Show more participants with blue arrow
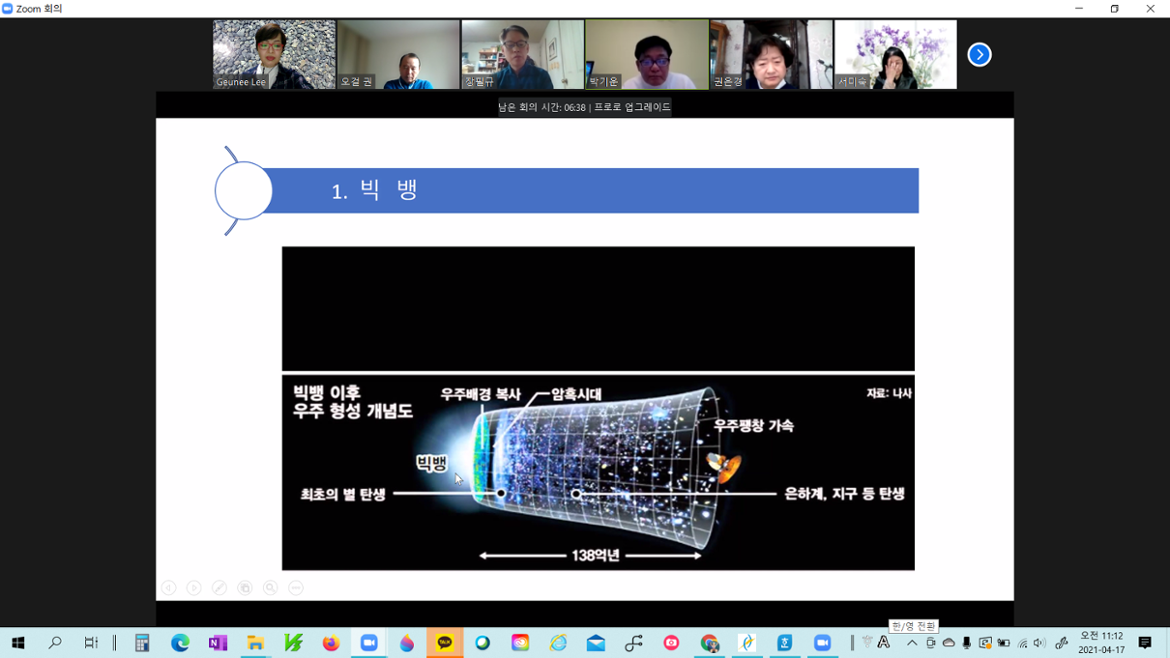1170x658 pixels. [979, 55]
